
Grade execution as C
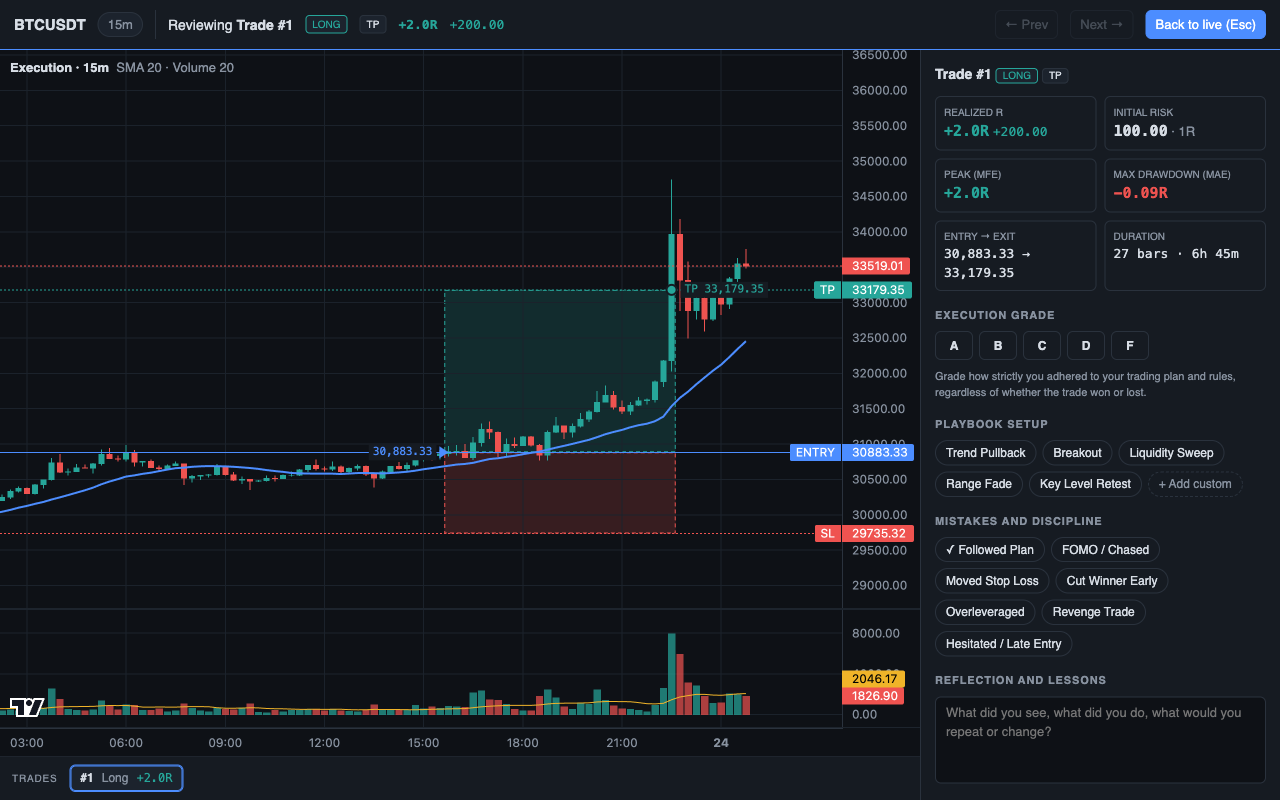(1042, 346)
